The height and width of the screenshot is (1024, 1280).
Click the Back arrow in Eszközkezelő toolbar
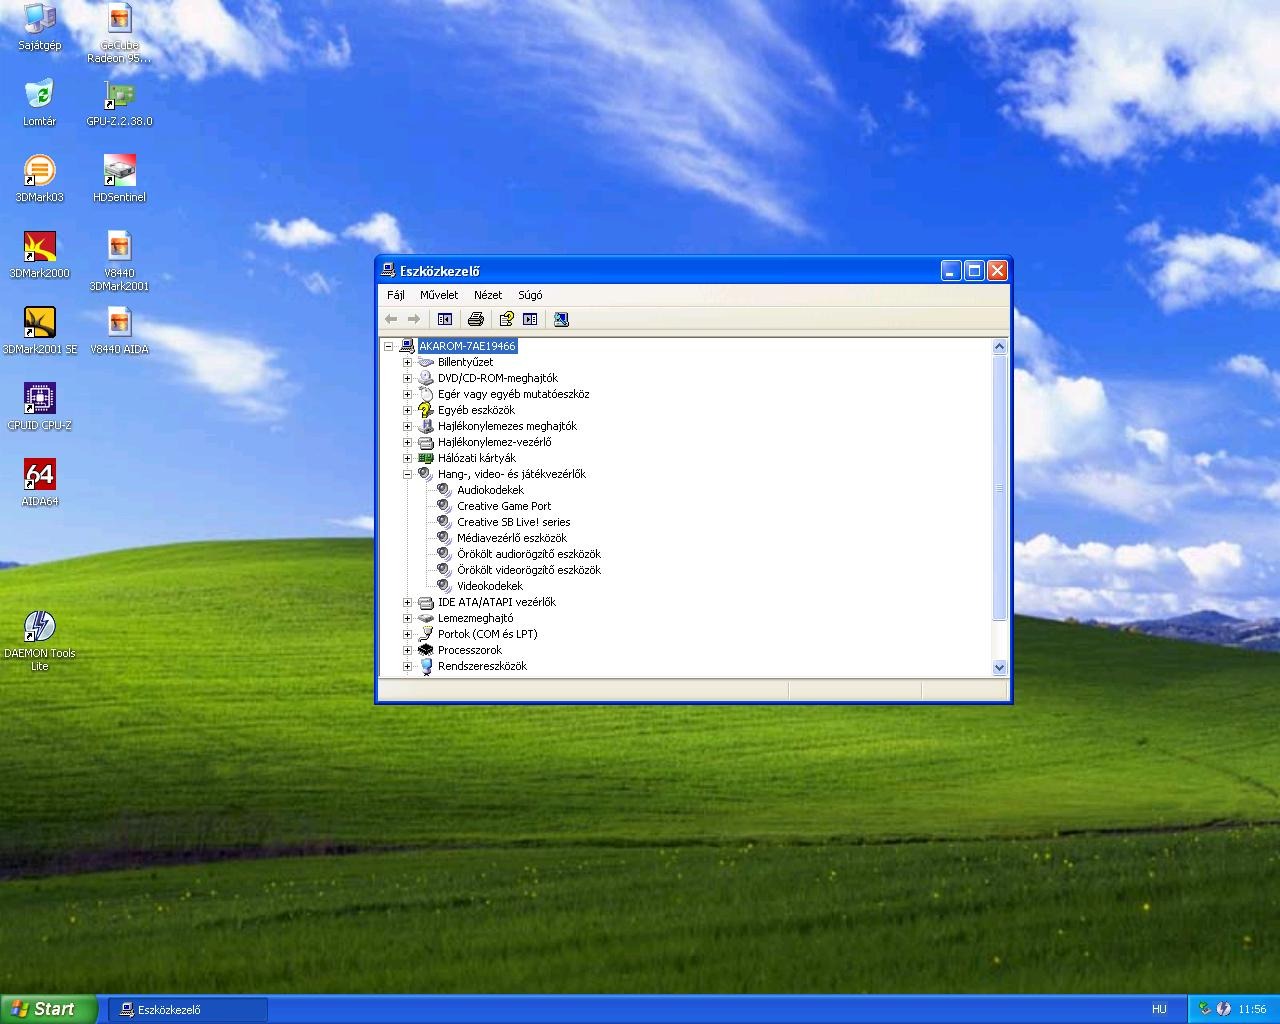coord(391,319)
